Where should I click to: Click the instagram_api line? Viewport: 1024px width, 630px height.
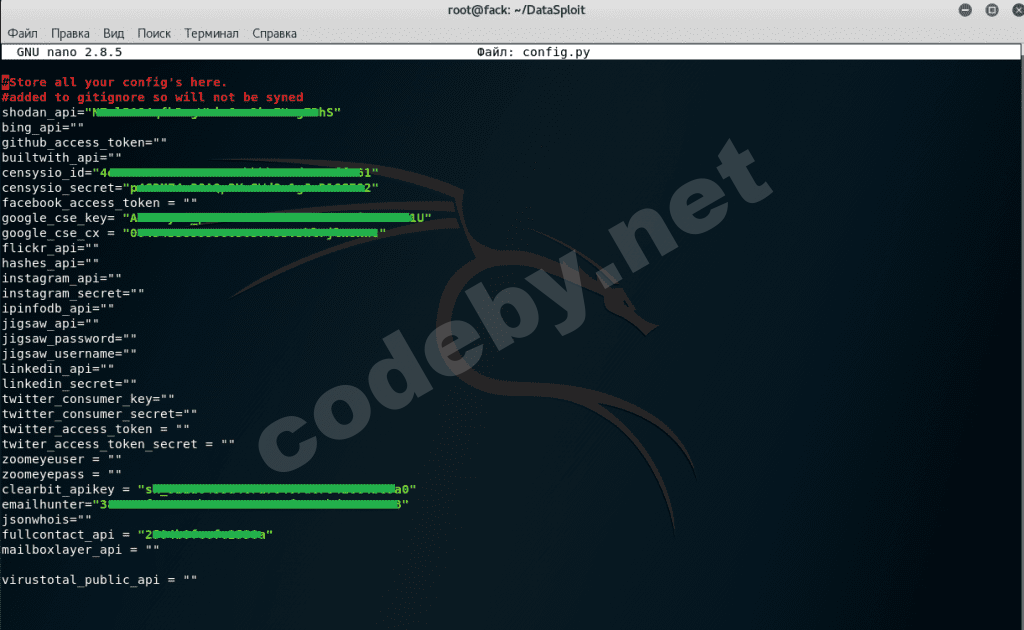(x=61, y=277)
